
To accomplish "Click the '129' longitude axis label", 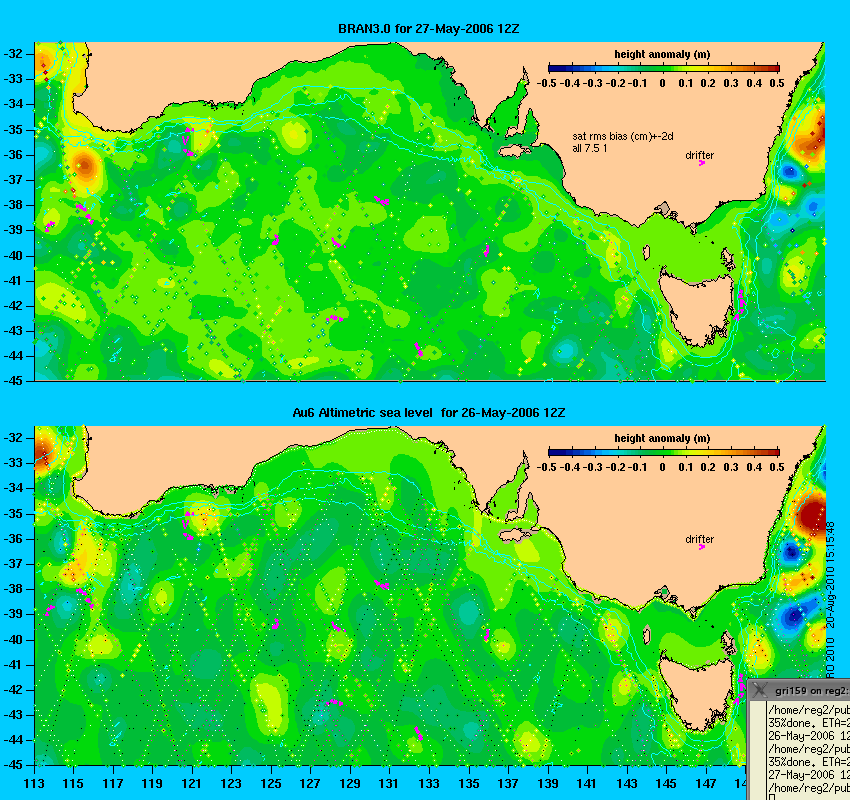I will (350, 784).
